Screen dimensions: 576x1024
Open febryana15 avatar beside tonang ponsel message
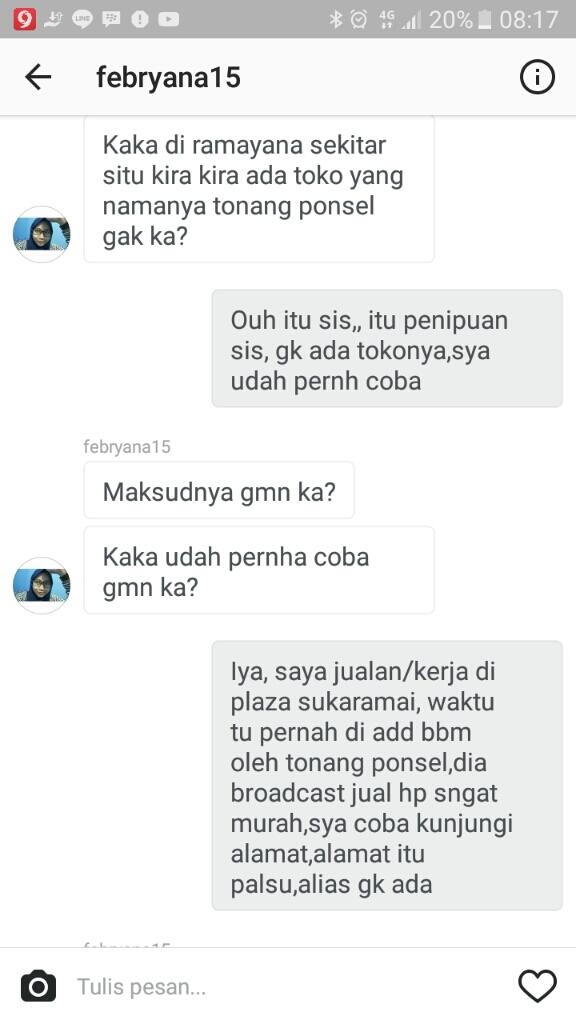click(x=42, y=234)
